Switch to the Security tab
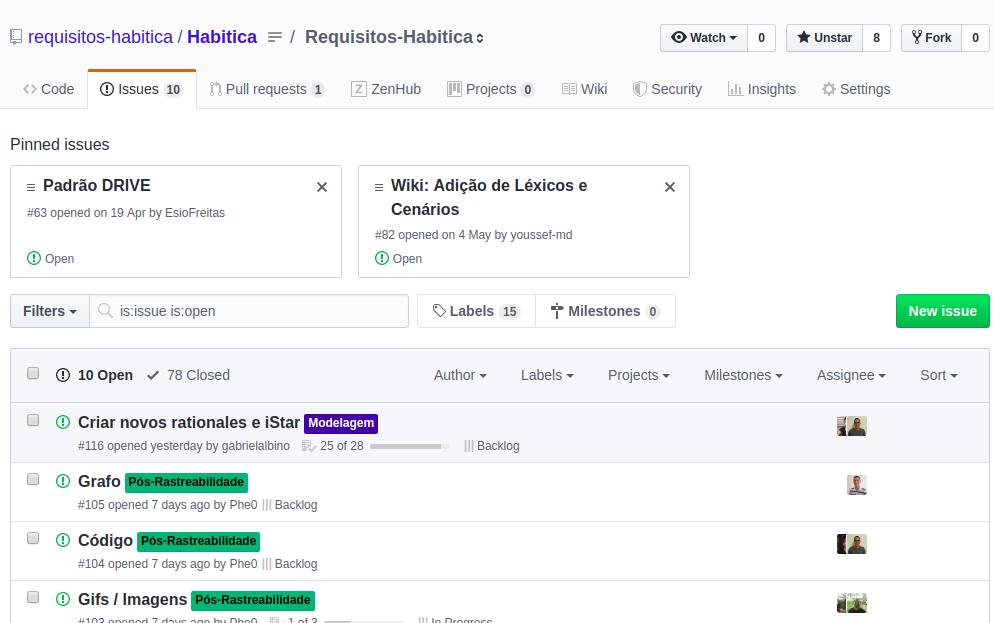The width and height of the screenshot is (994, 623). click(x=668, y=89)
